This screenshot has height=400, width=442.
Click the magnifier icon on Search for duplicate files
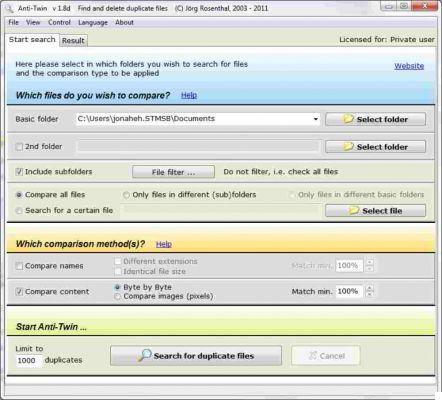pos(145,355)
